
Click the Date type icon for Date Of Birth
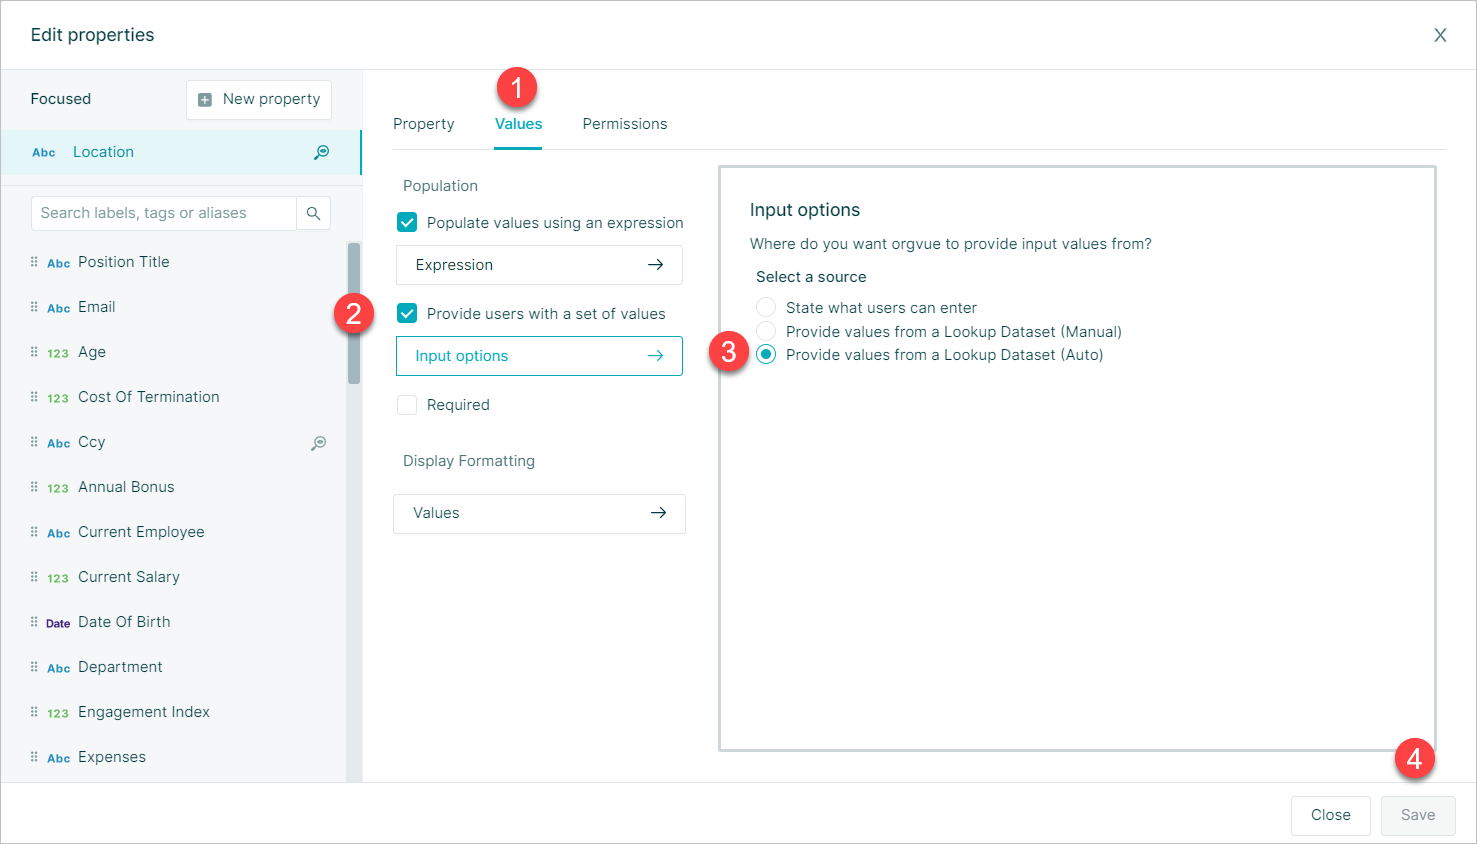click(58, 623)
